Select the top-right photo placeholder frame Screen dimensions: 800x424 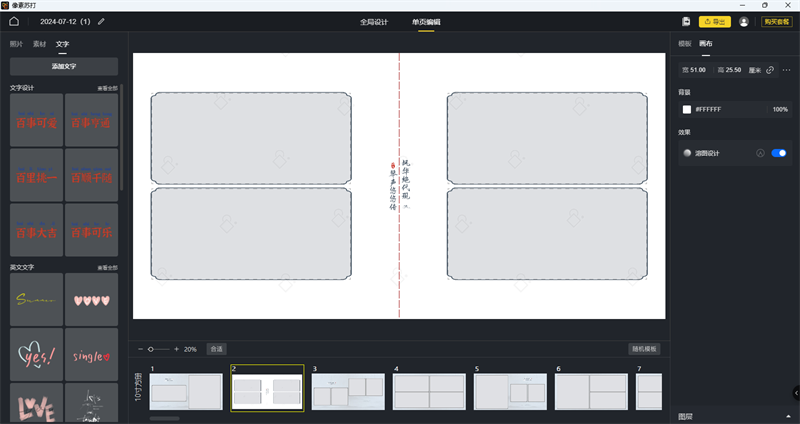pyautogui.click(x=547, y=138)
